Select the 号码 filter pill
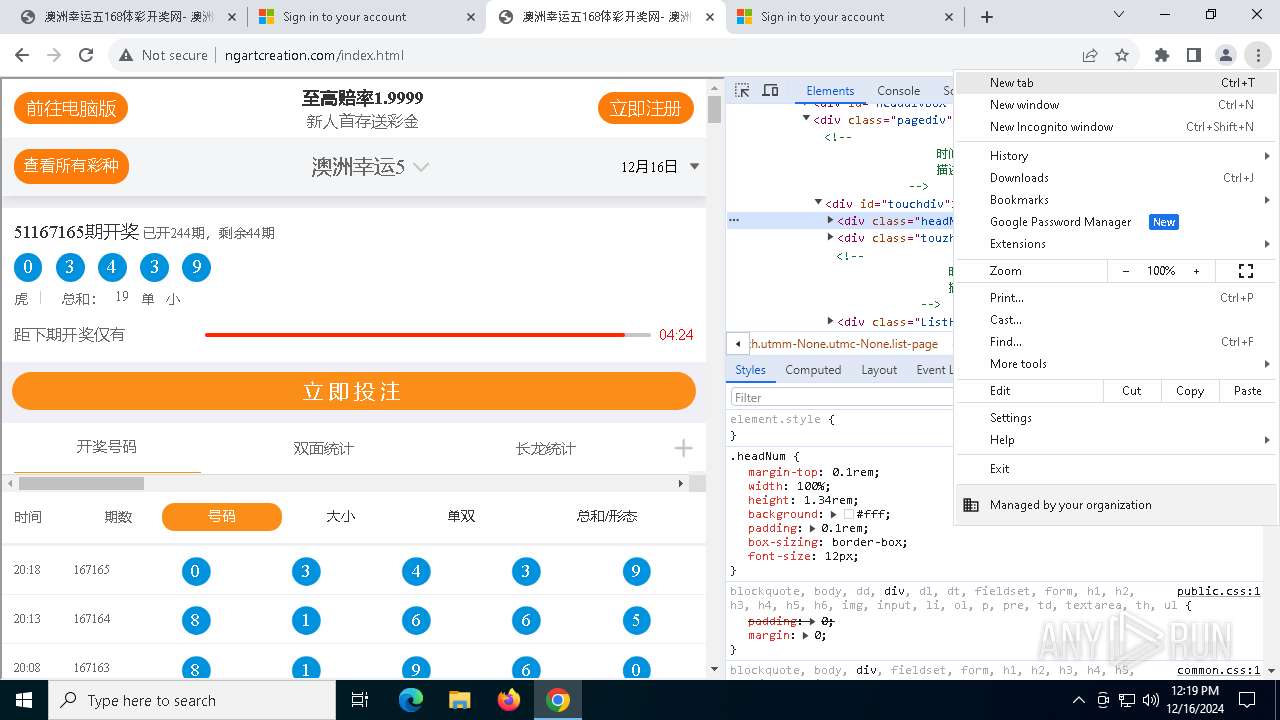The height and width of the screenshot is (720, 1280). [222, 516]
